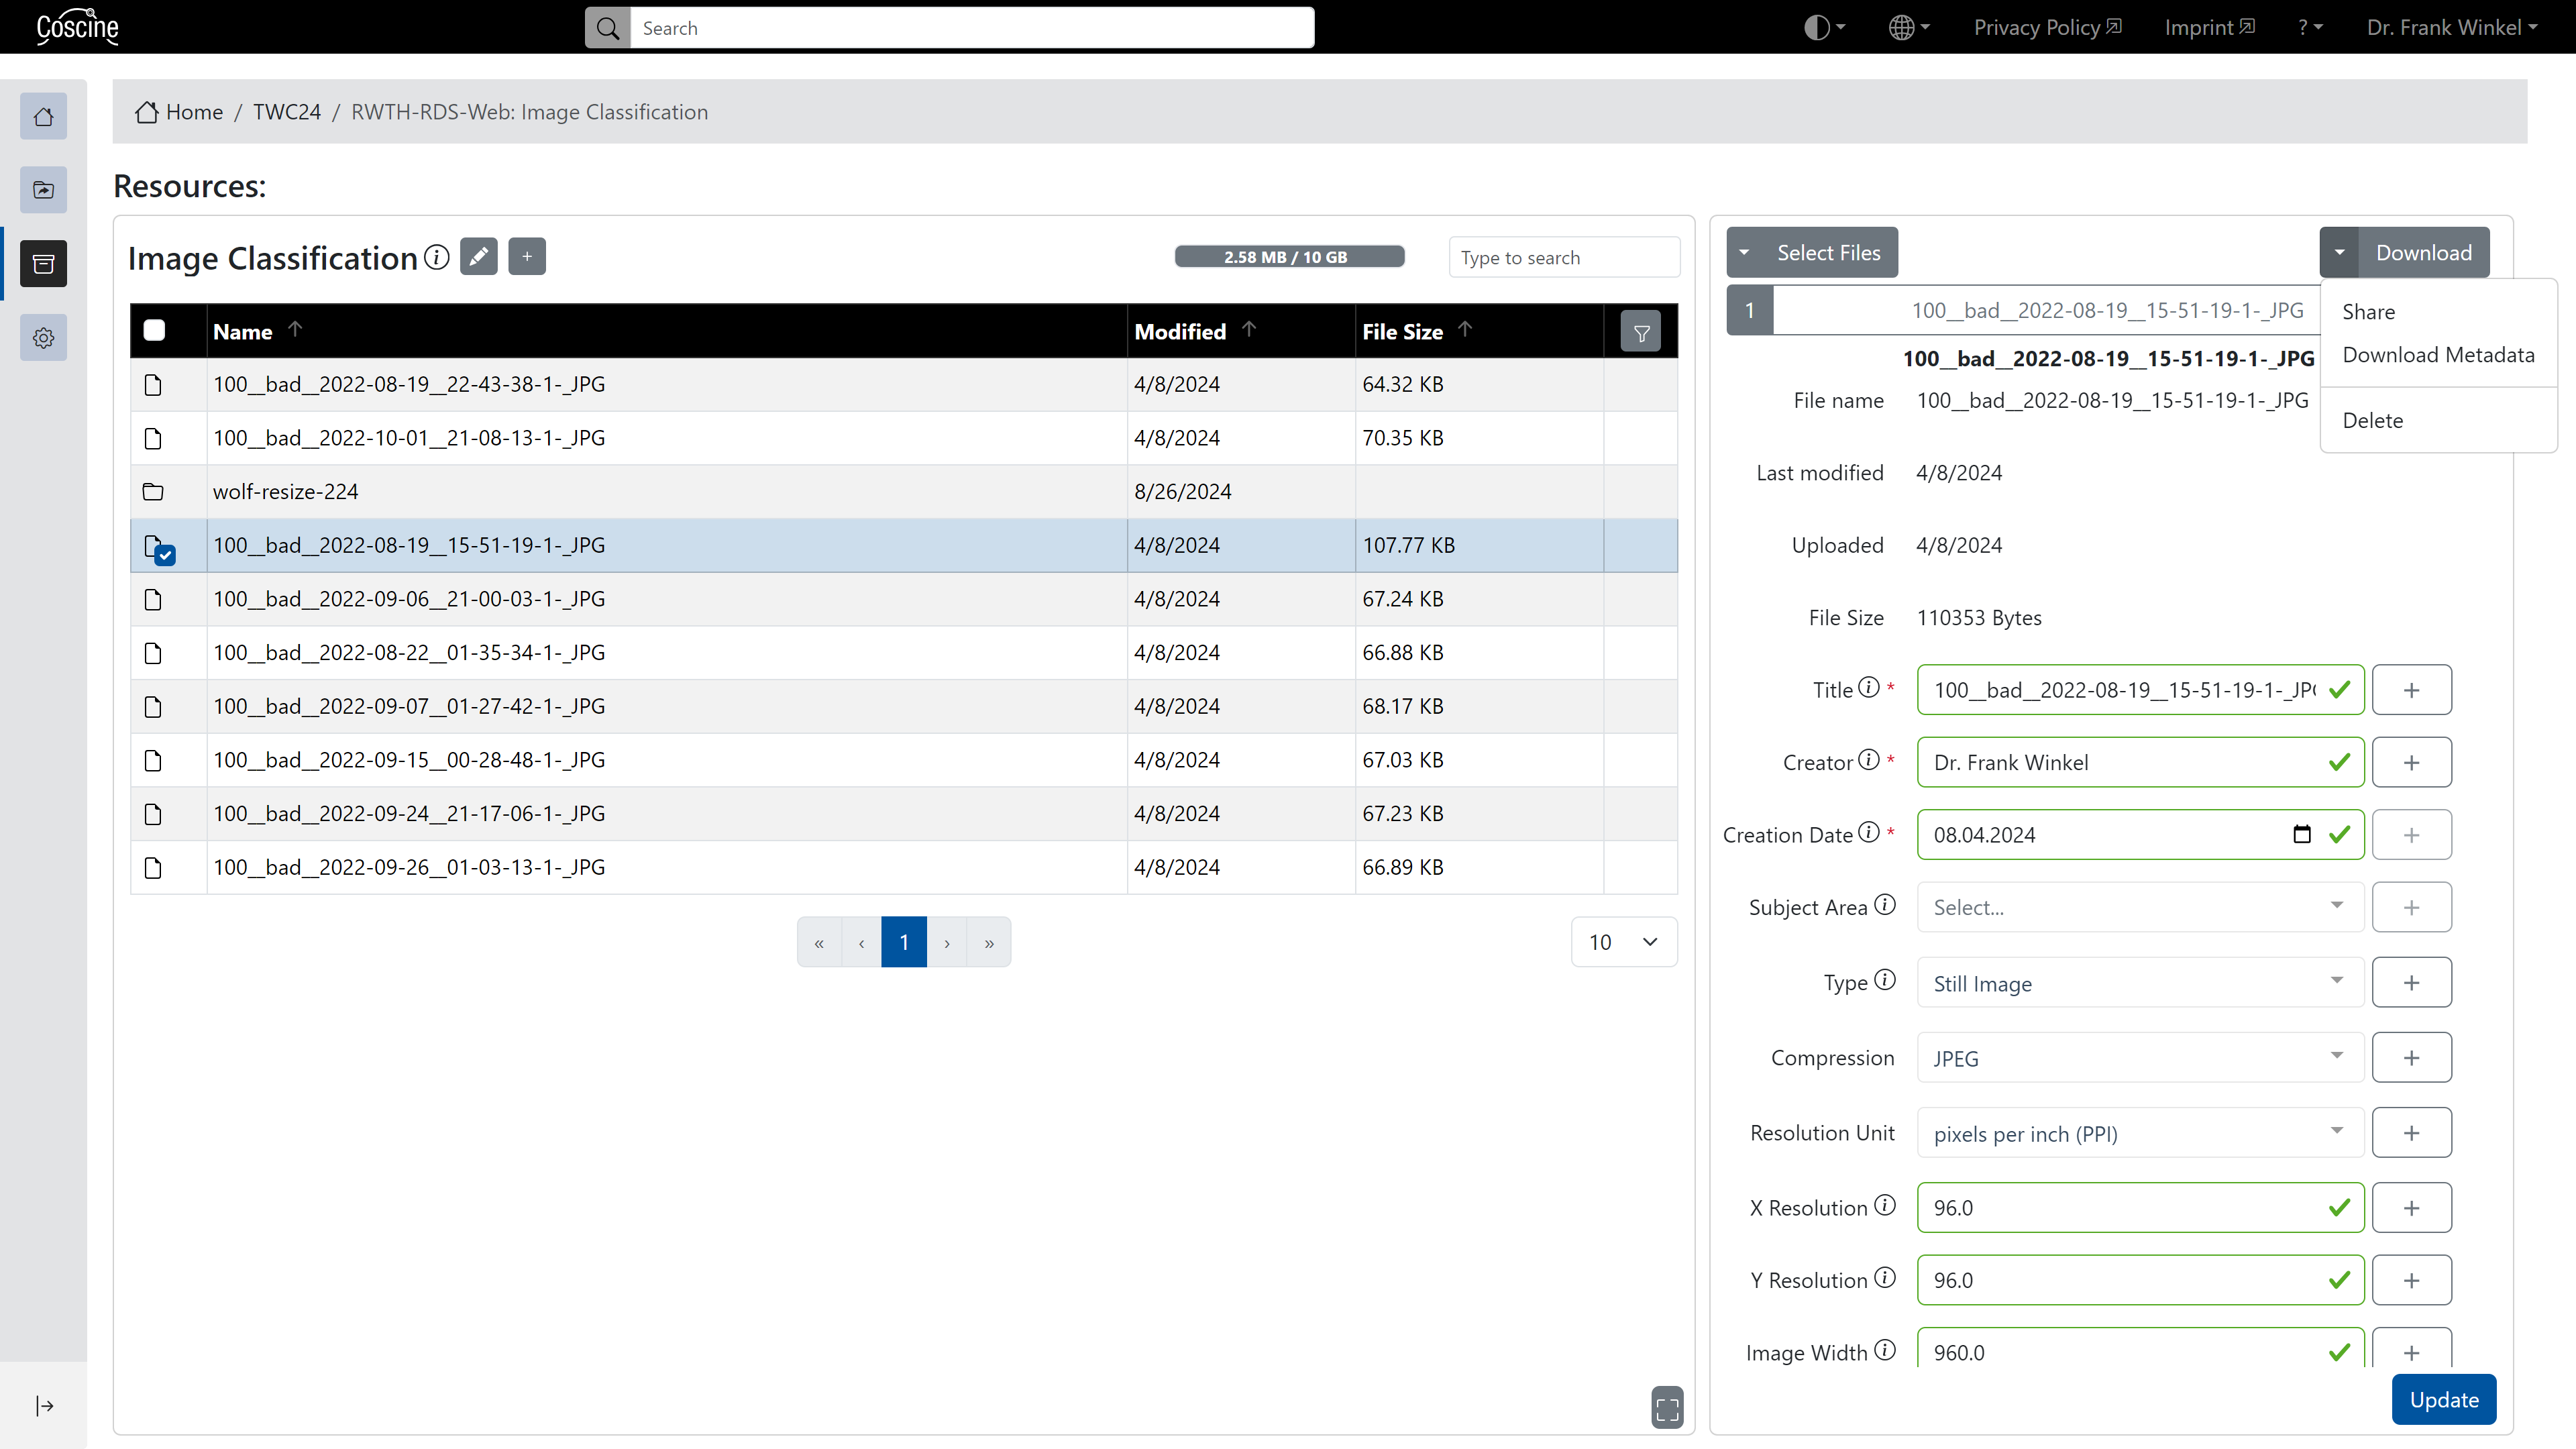Viewport: 2576px width, 1449px height.
Task: Add new file with plus button
Action: pos(527,256)
